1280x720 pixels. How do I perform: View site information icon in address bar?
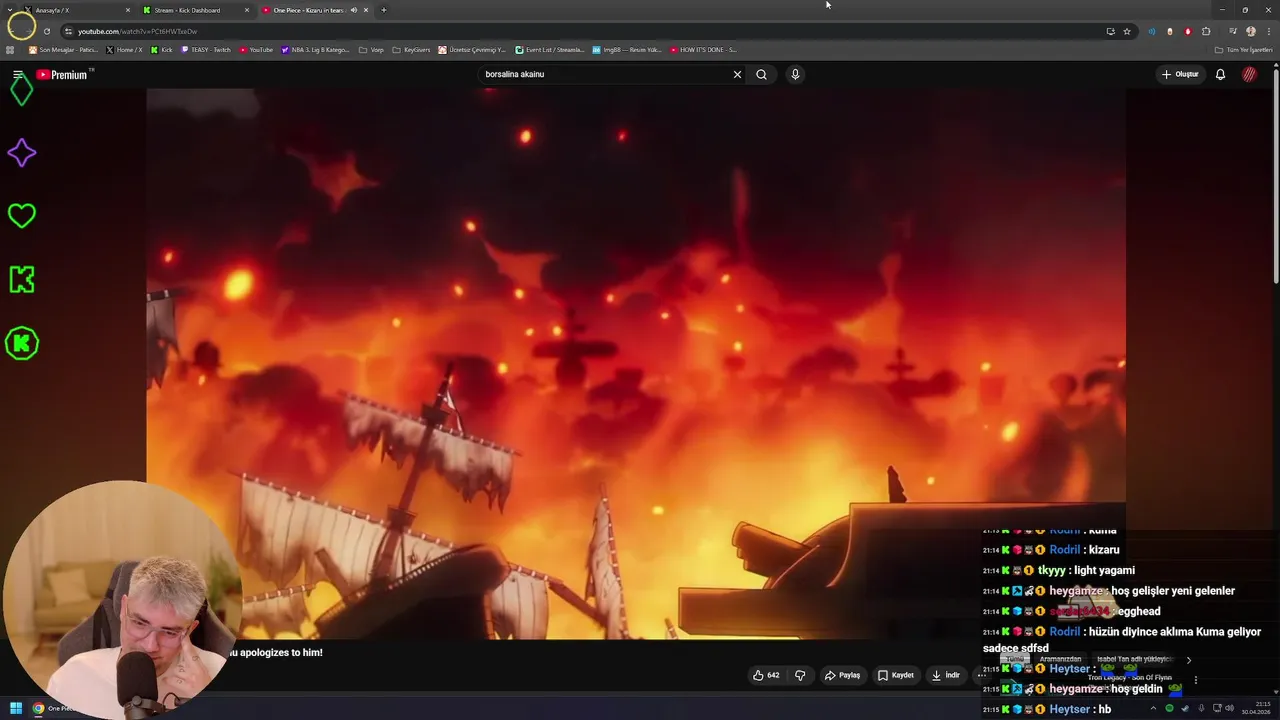pyautogui.click(x=68, y=31)
